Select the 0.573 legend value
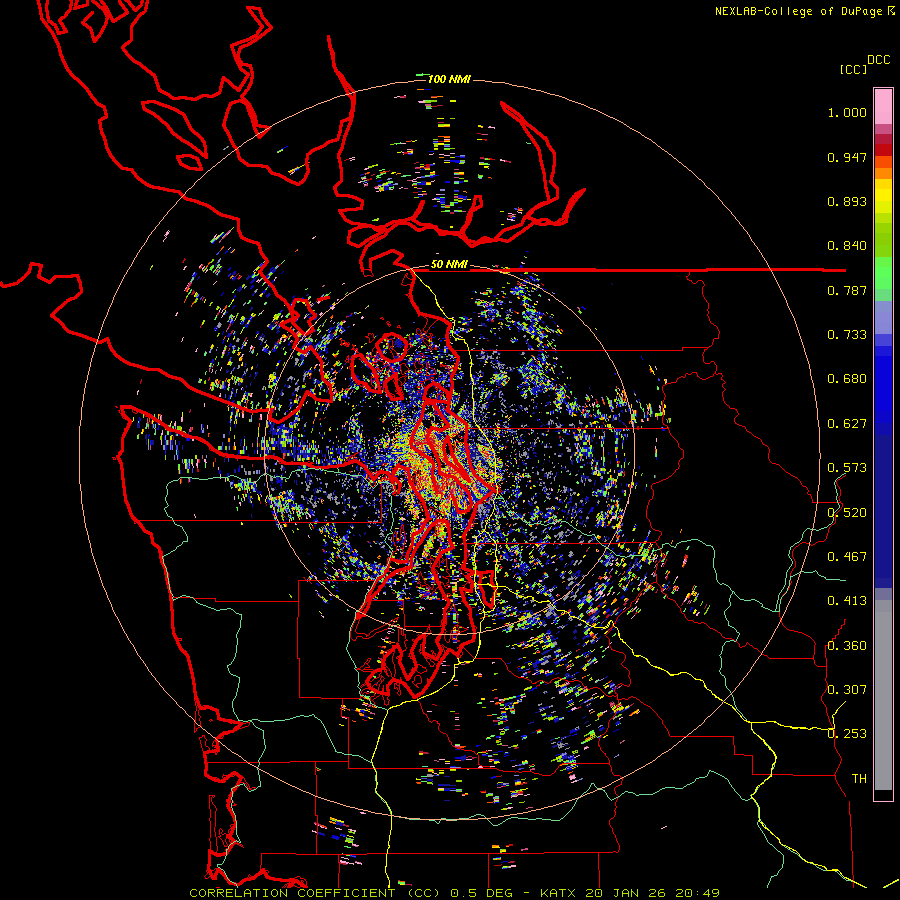The width and height of the screenshot is (900, 900). click(847, 468)
